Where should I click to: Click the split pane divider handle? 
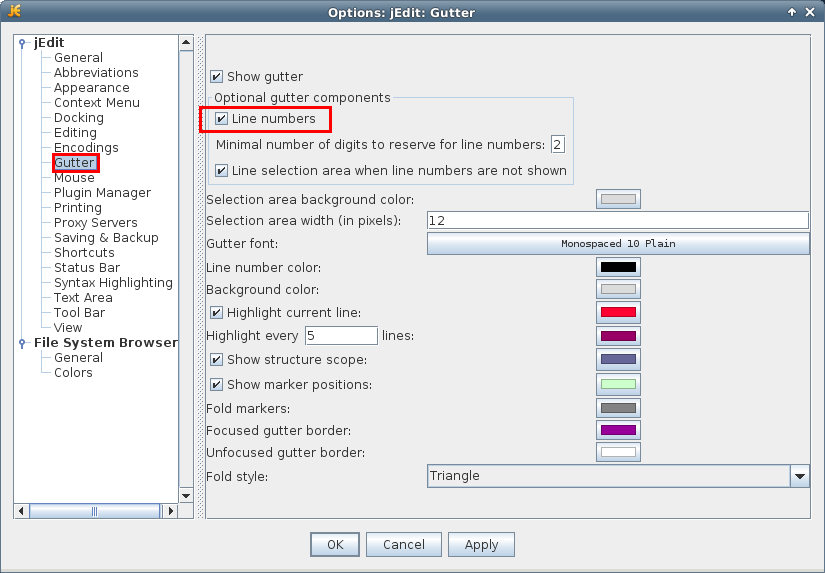coord(200,277)
